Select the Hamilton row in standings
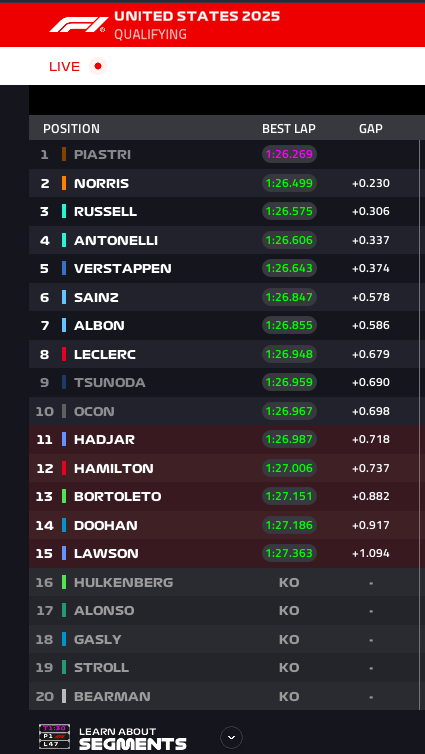The height and width of the screenshot is (754, 425). 224,468
